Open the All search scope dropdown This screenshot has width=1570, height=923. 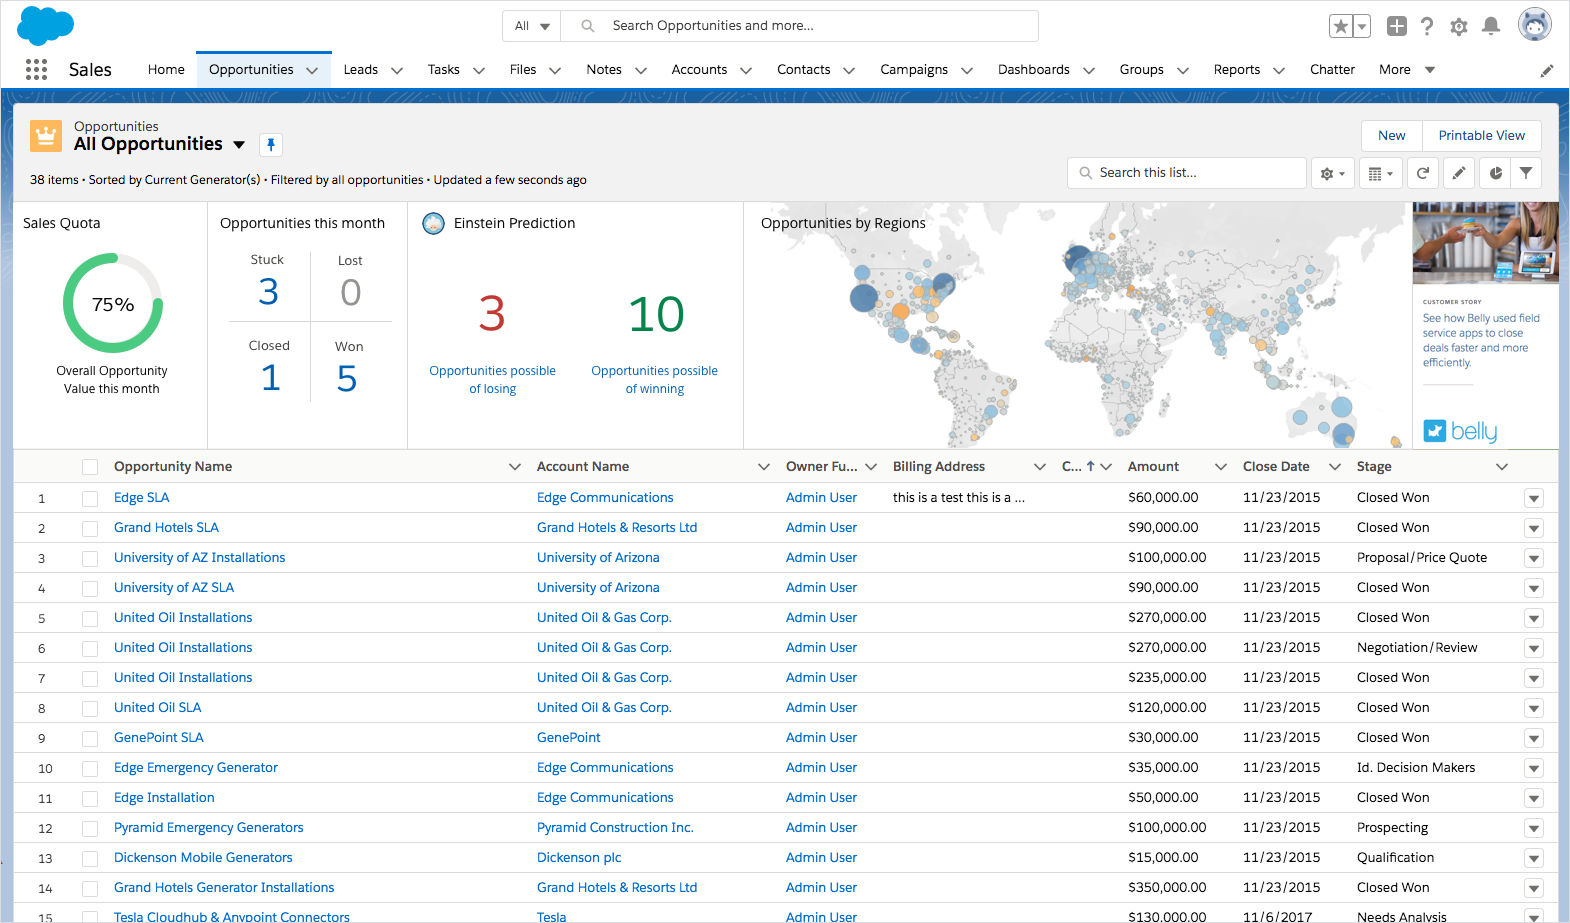tap(532, 26)
